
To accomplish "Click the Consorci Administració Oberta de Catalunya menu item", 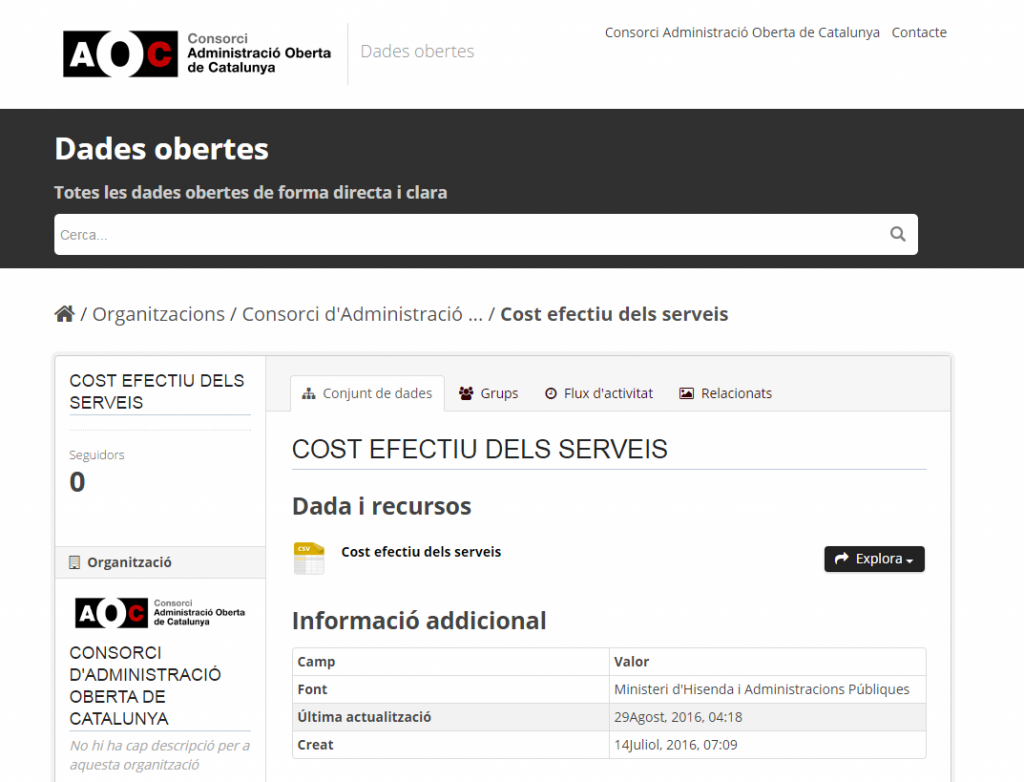I will point(740,32).
